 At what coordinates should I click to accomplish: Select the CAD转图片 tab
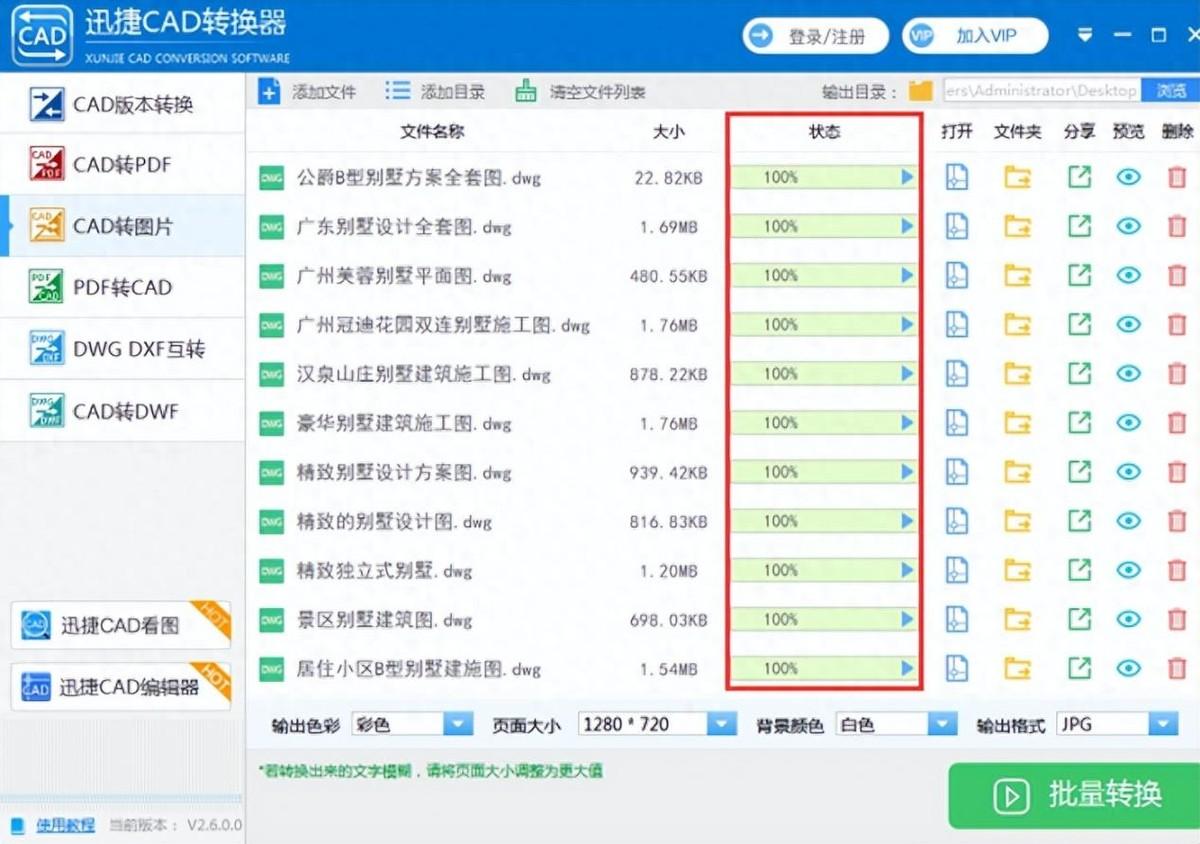coord(122,226)
